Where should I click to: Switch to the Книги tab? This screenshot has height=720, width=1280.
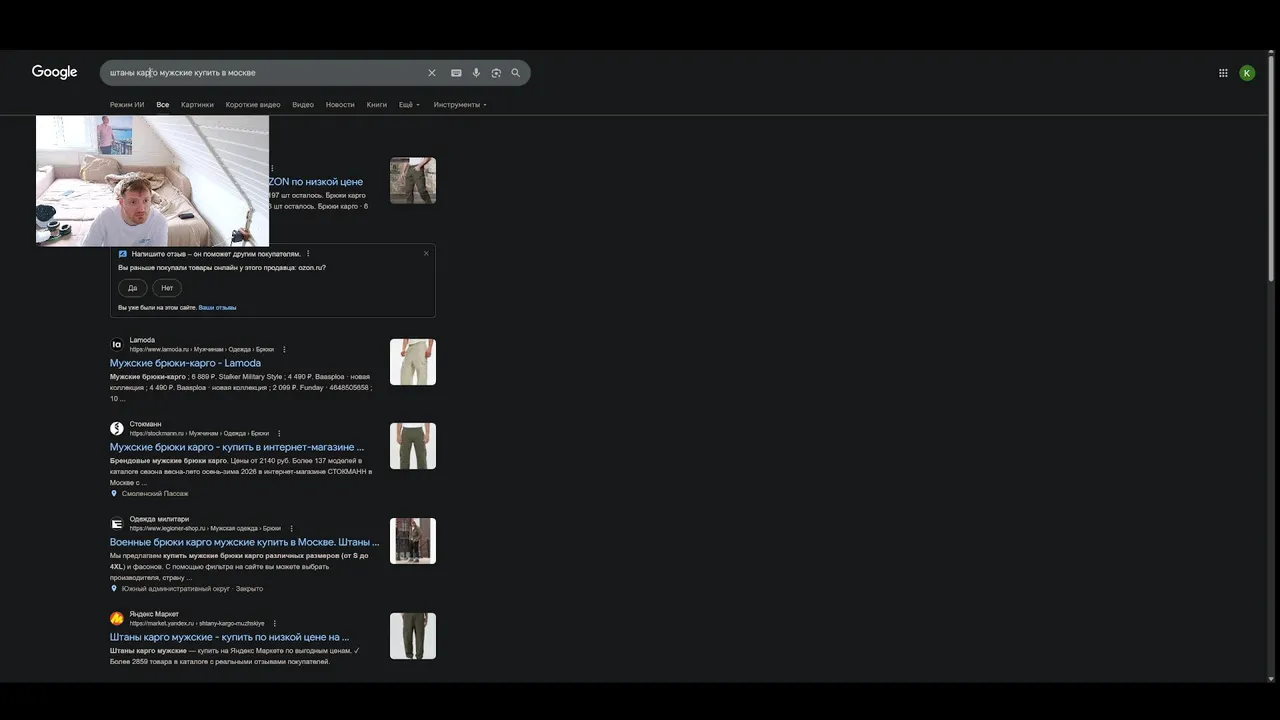point(376,105)
